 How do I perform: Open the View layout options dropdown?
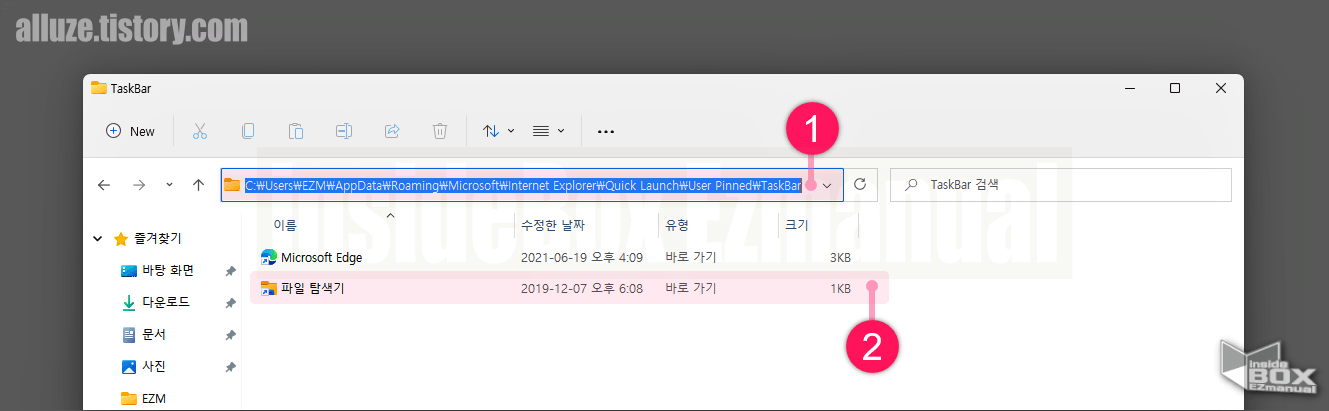pos(548,131)
